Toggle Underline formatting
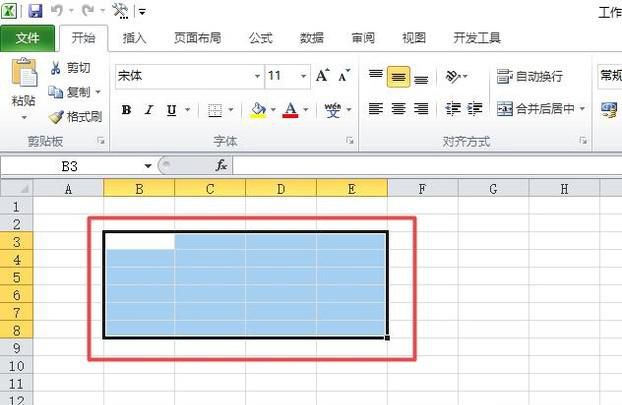Screen dimensions: 622x405 (x=171, y=110)
